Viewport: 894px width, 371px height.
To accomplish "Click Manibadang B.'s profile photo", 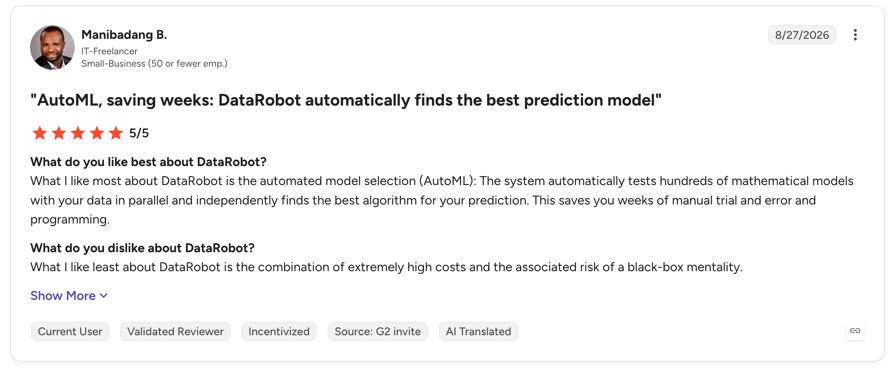I will point(52,47).
